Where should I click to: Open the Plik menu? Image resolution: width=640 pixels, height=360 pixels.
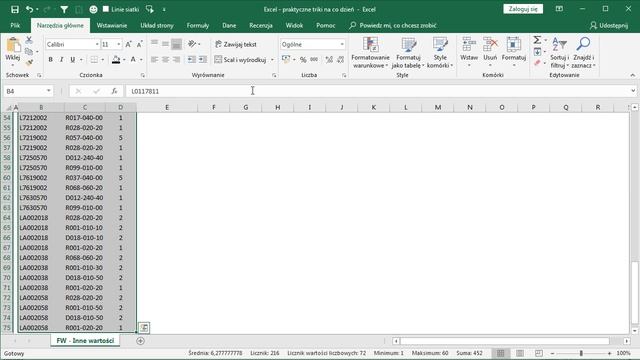click(15, 25)
